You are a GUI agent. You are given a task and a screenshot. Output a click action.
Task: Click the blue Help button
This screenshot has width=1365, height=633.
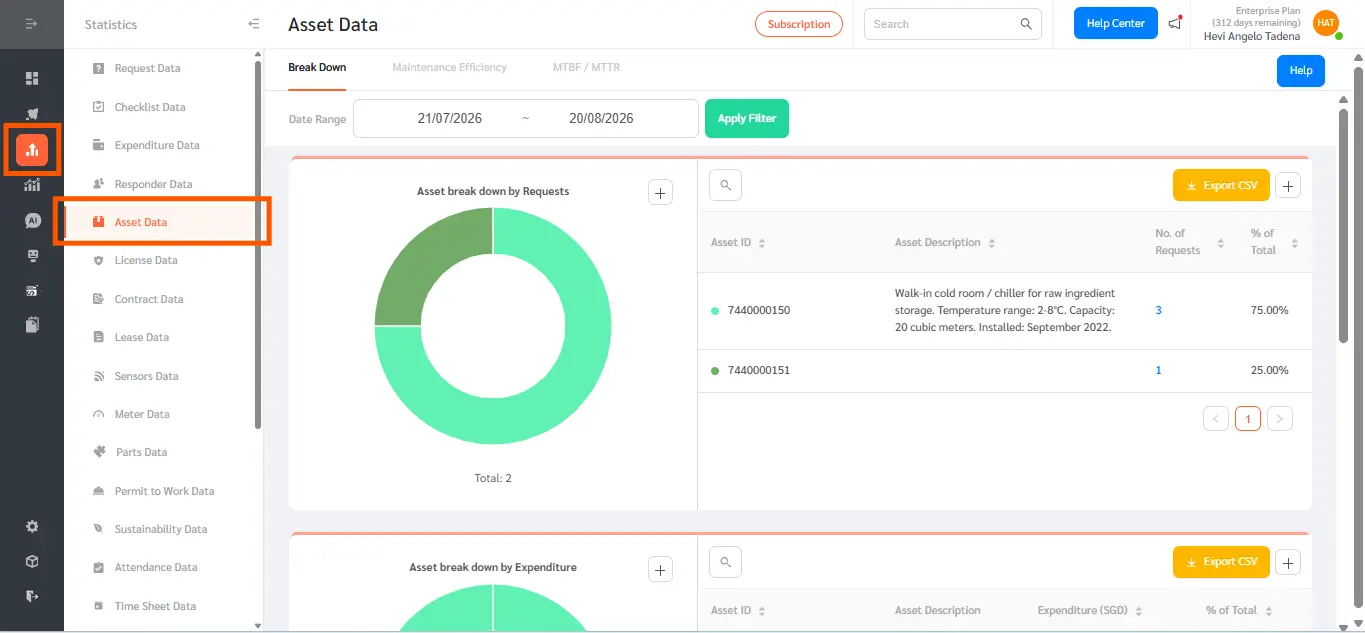(x=1300, y=71)
